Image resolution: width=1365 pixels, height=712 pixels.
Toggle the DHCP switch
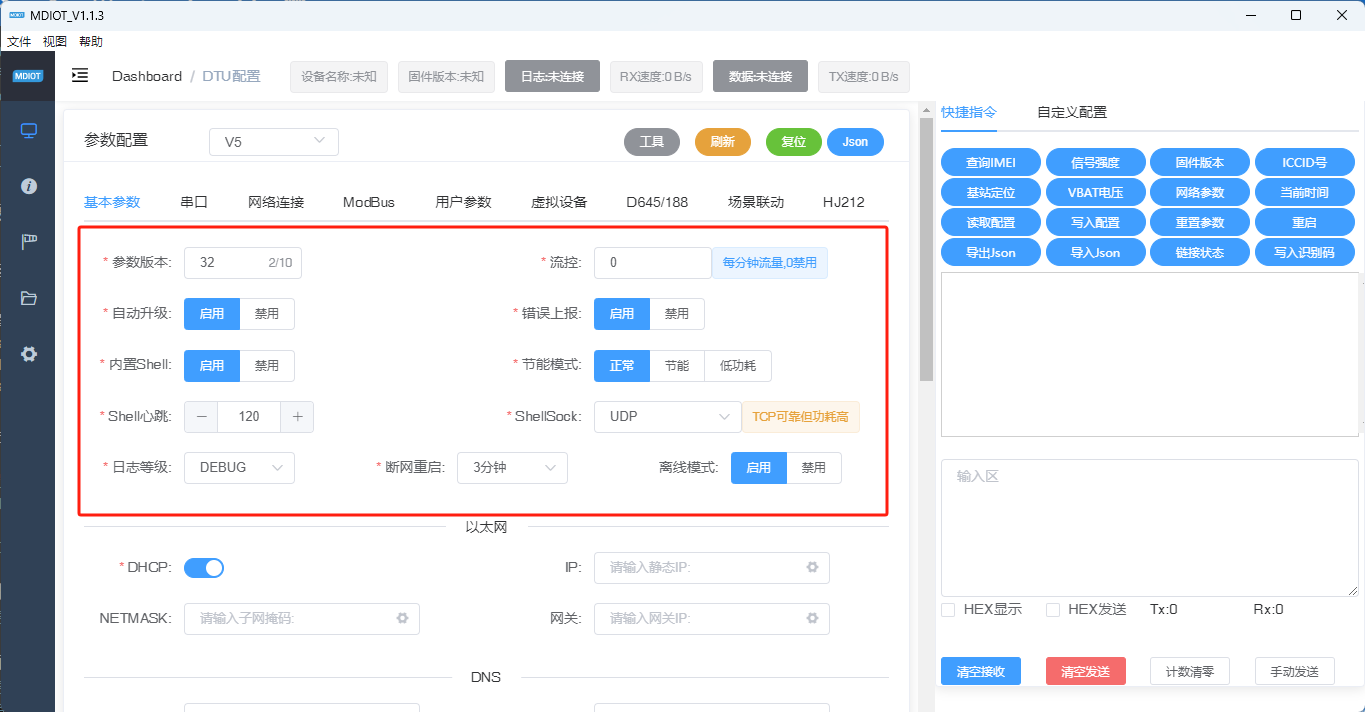204,568
